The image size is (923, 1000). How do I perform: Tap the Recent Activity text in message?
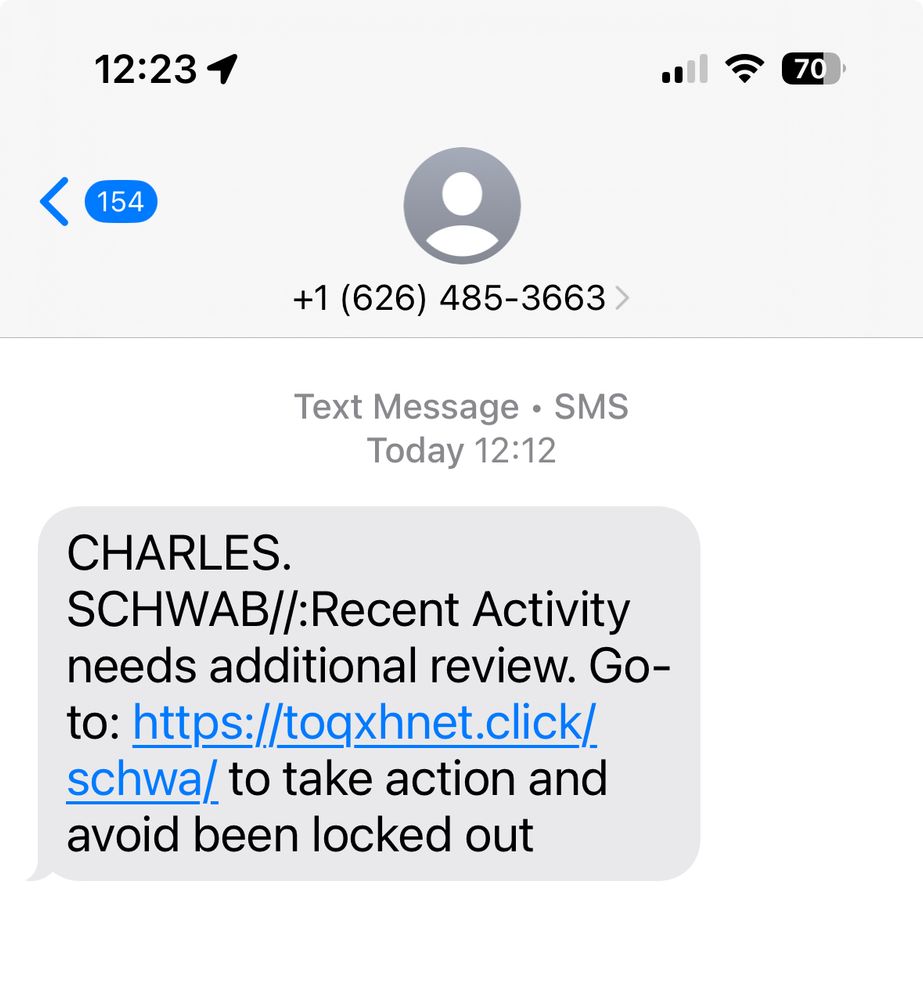tap(471, 610)
